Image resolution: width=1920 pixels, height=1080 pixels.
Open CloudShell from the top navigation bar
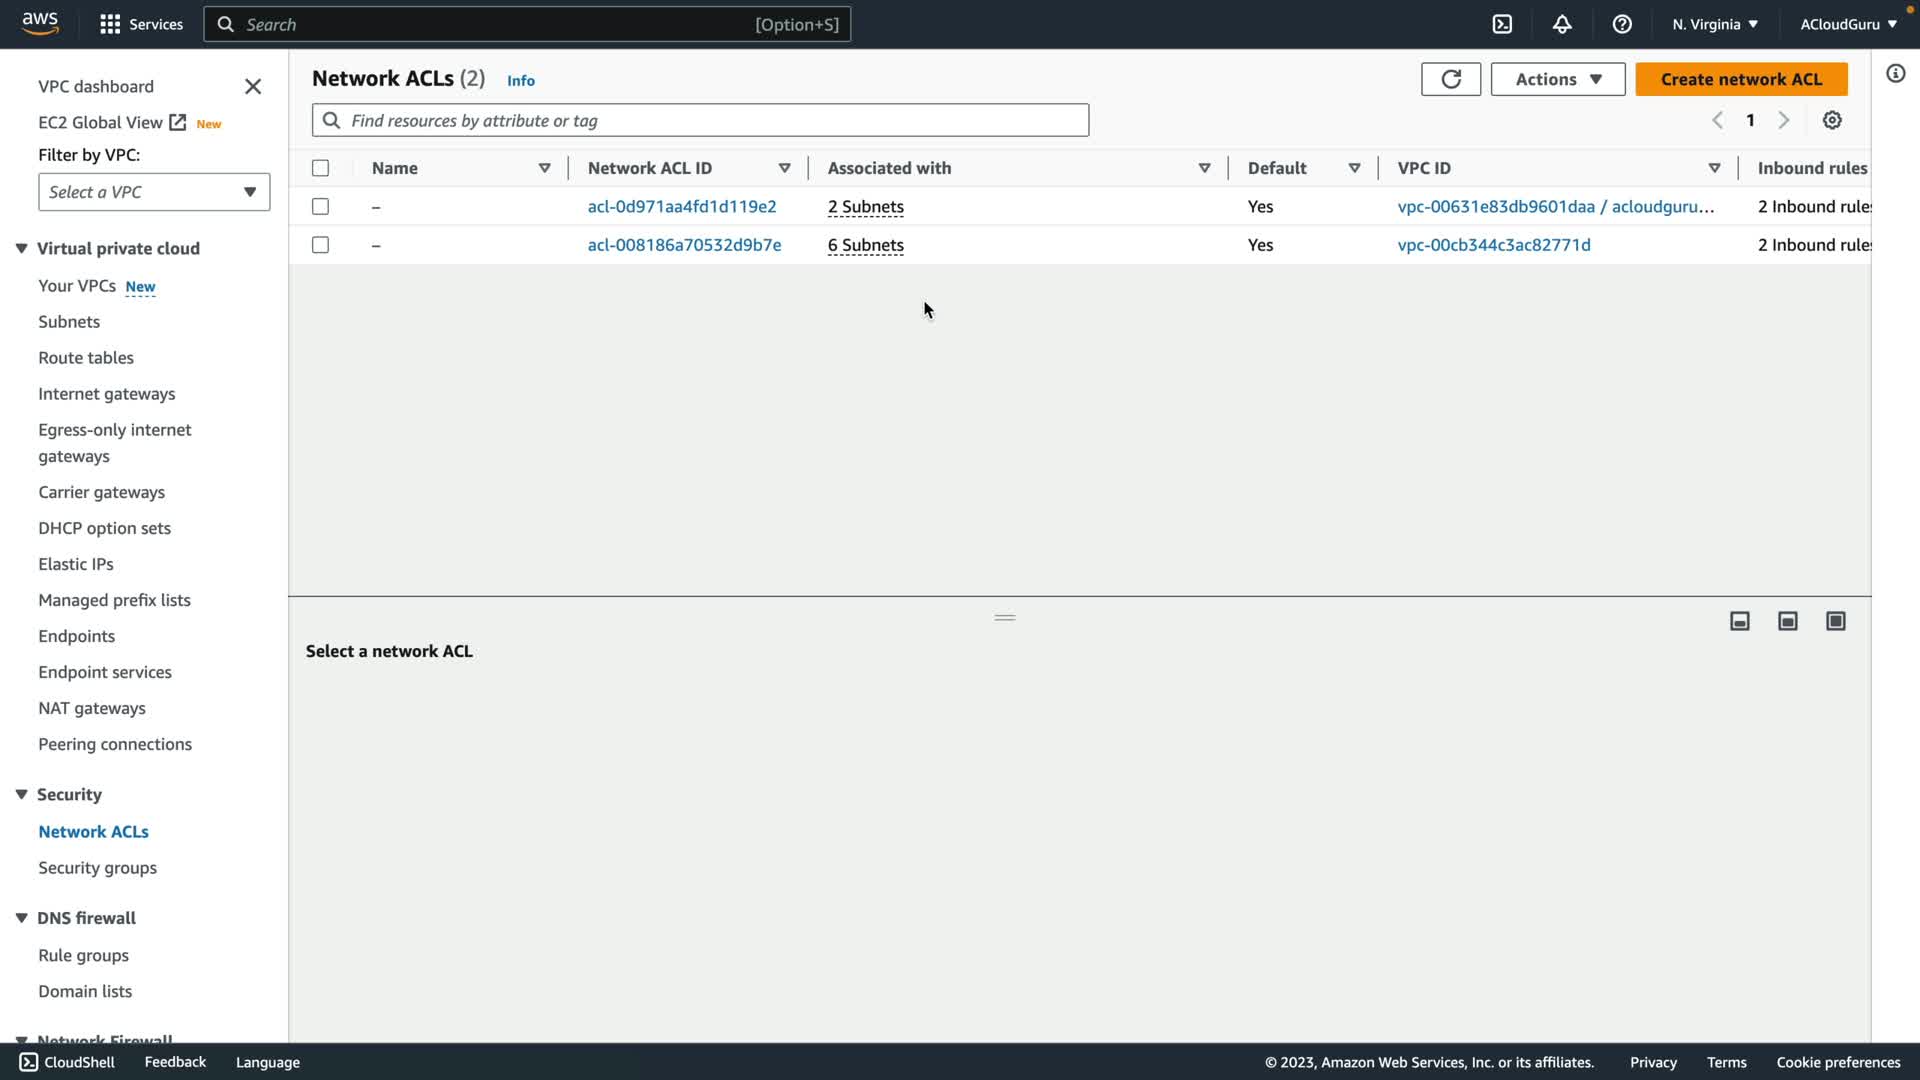click(1502, 24)
